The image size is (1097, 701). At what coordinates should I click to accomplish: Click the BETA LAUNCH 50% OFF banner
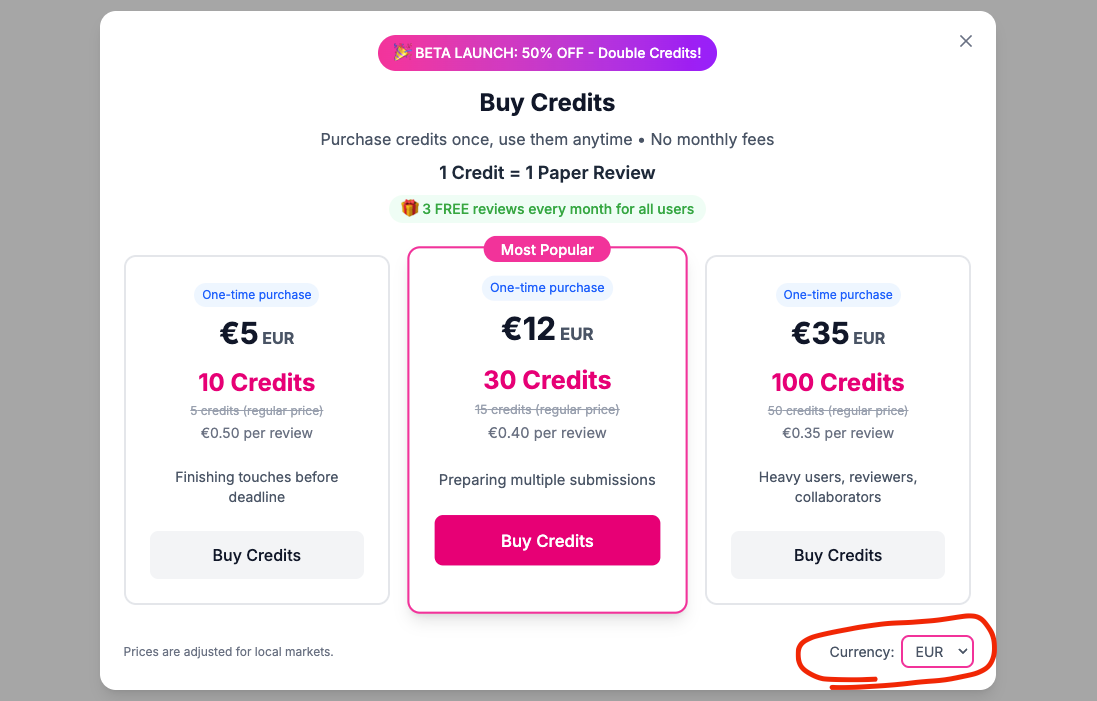pyautogui.click(x=557, y=53)
